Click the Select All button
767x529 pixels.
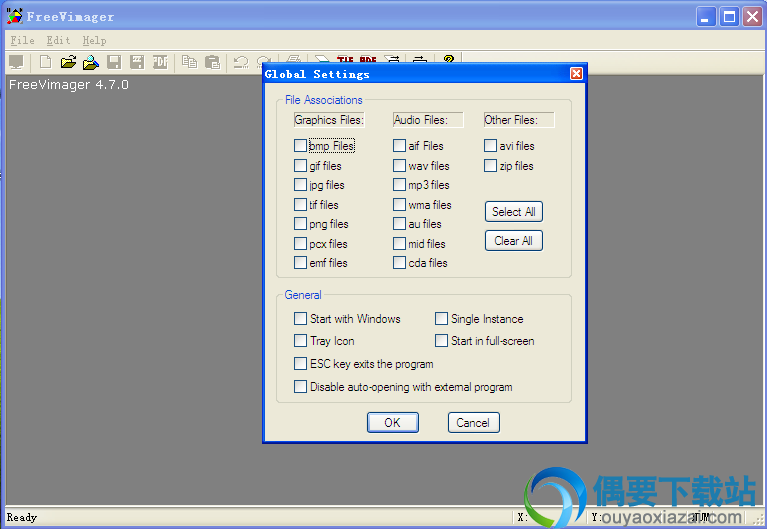(514, 211)
